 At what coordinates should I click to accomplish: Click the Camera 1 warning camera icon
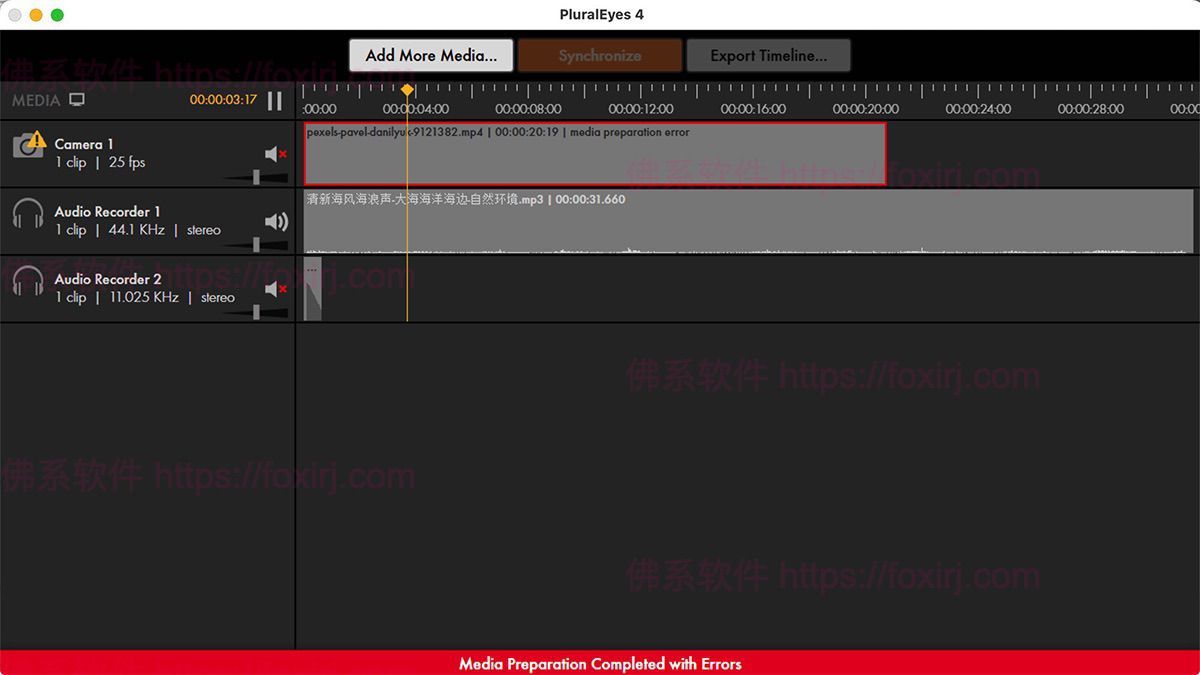[28, 145]
